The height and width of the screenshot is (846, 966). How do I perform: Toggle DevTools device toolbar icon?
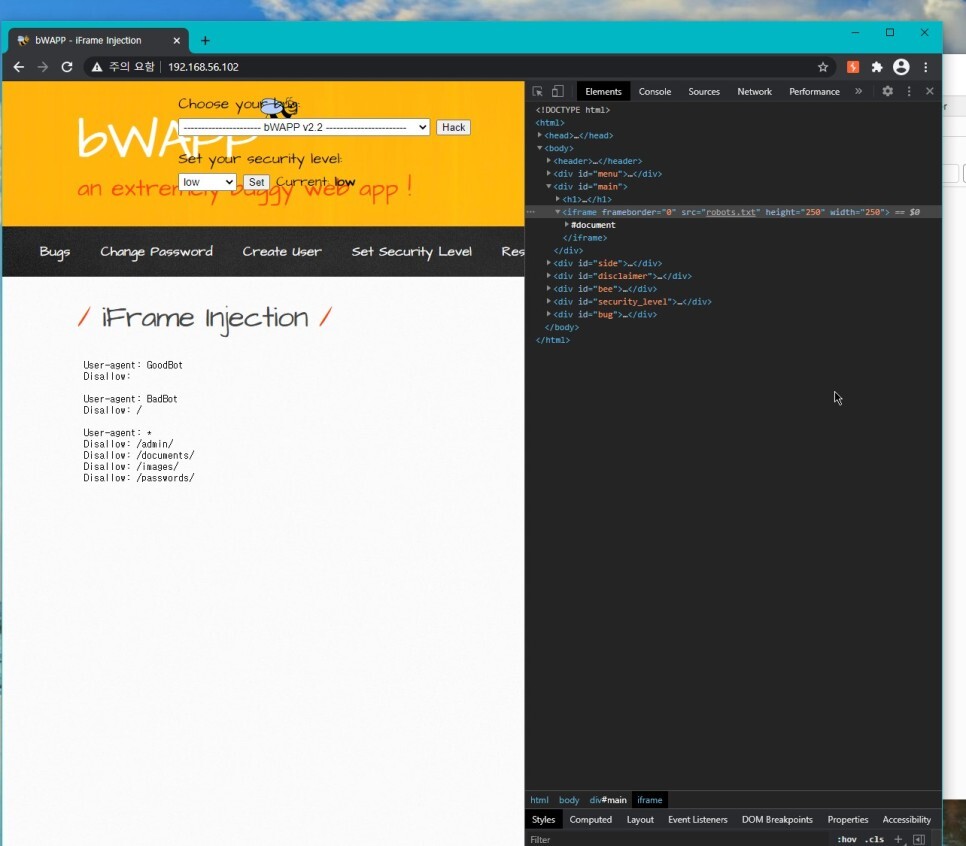558,91
